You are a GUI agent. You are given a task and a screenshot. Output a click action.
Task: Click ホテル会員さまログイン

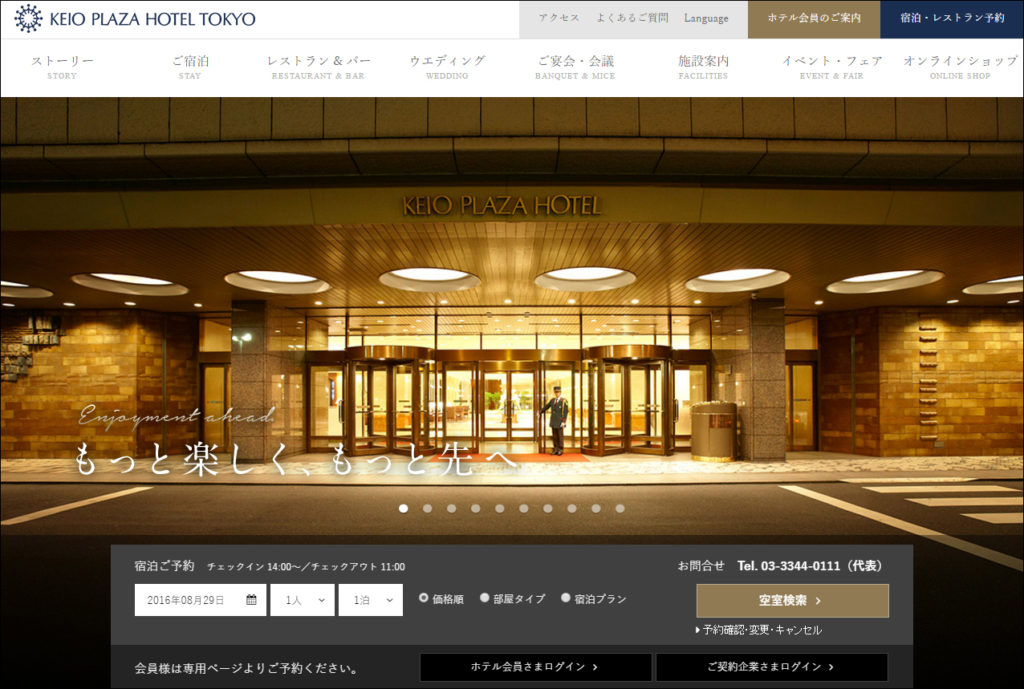pos(536,667)
